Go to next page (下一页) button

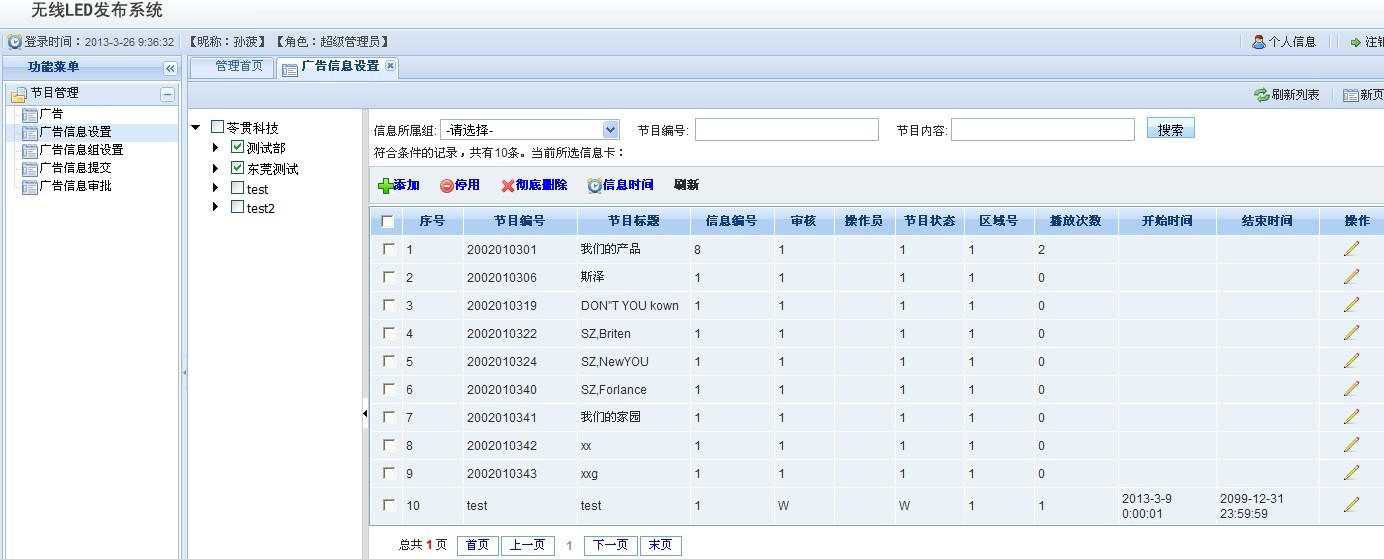tap(610, 545)
